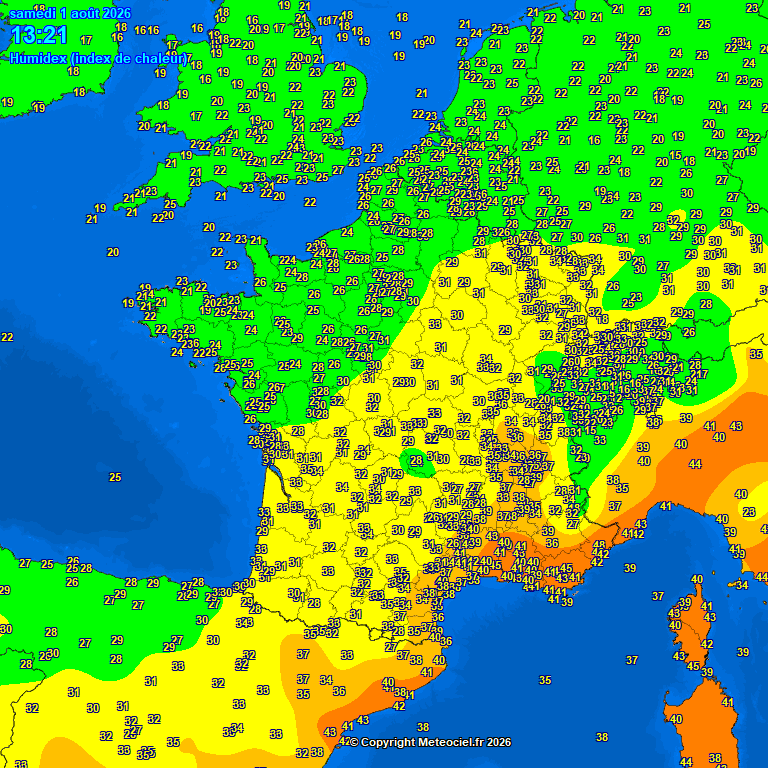Click the "© Copyright Meteociel.fr 2026" text
768x768 pixels.
pyautogui.click(x=431, y=743)
